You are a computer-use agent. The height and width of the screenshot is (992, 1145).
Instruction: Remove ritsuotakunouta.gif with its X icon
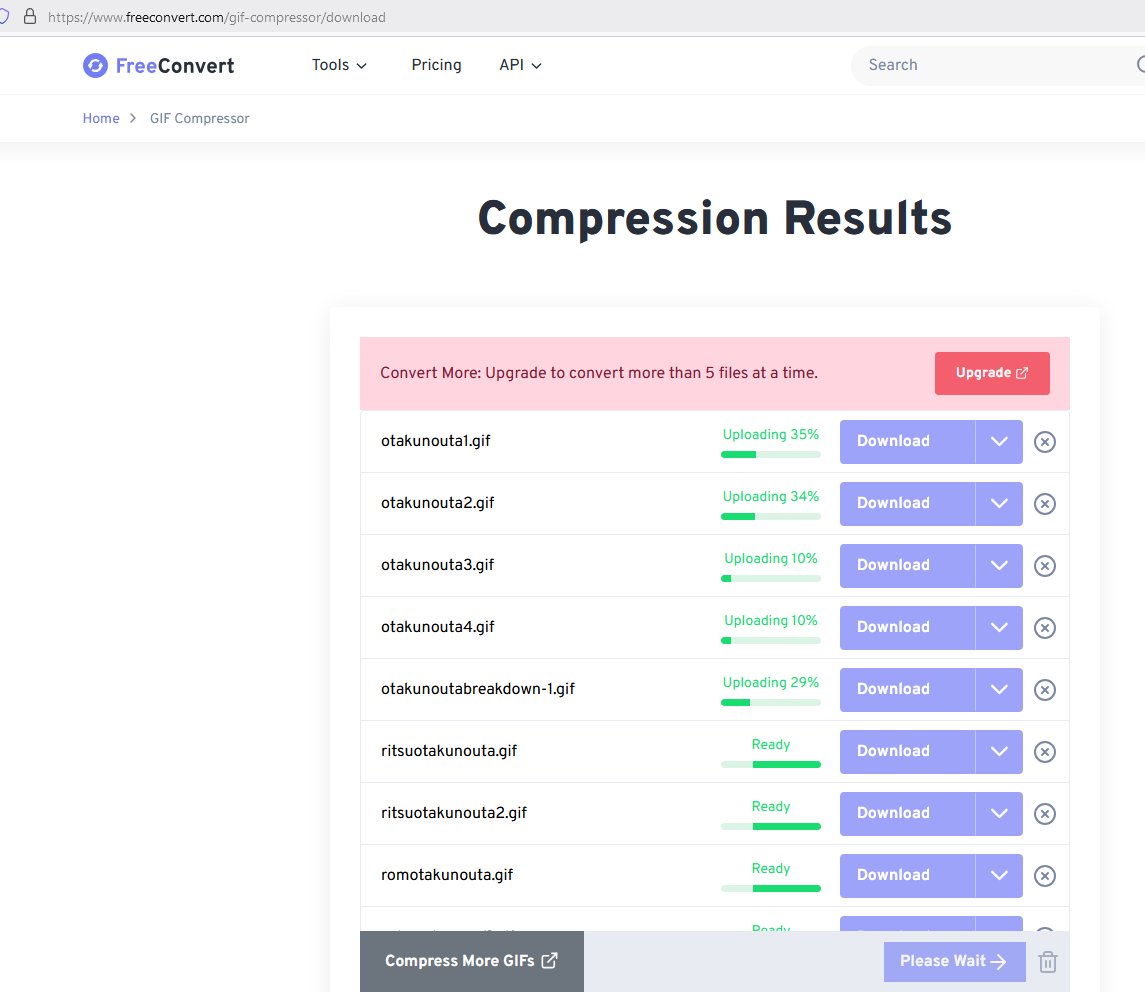1044,752
